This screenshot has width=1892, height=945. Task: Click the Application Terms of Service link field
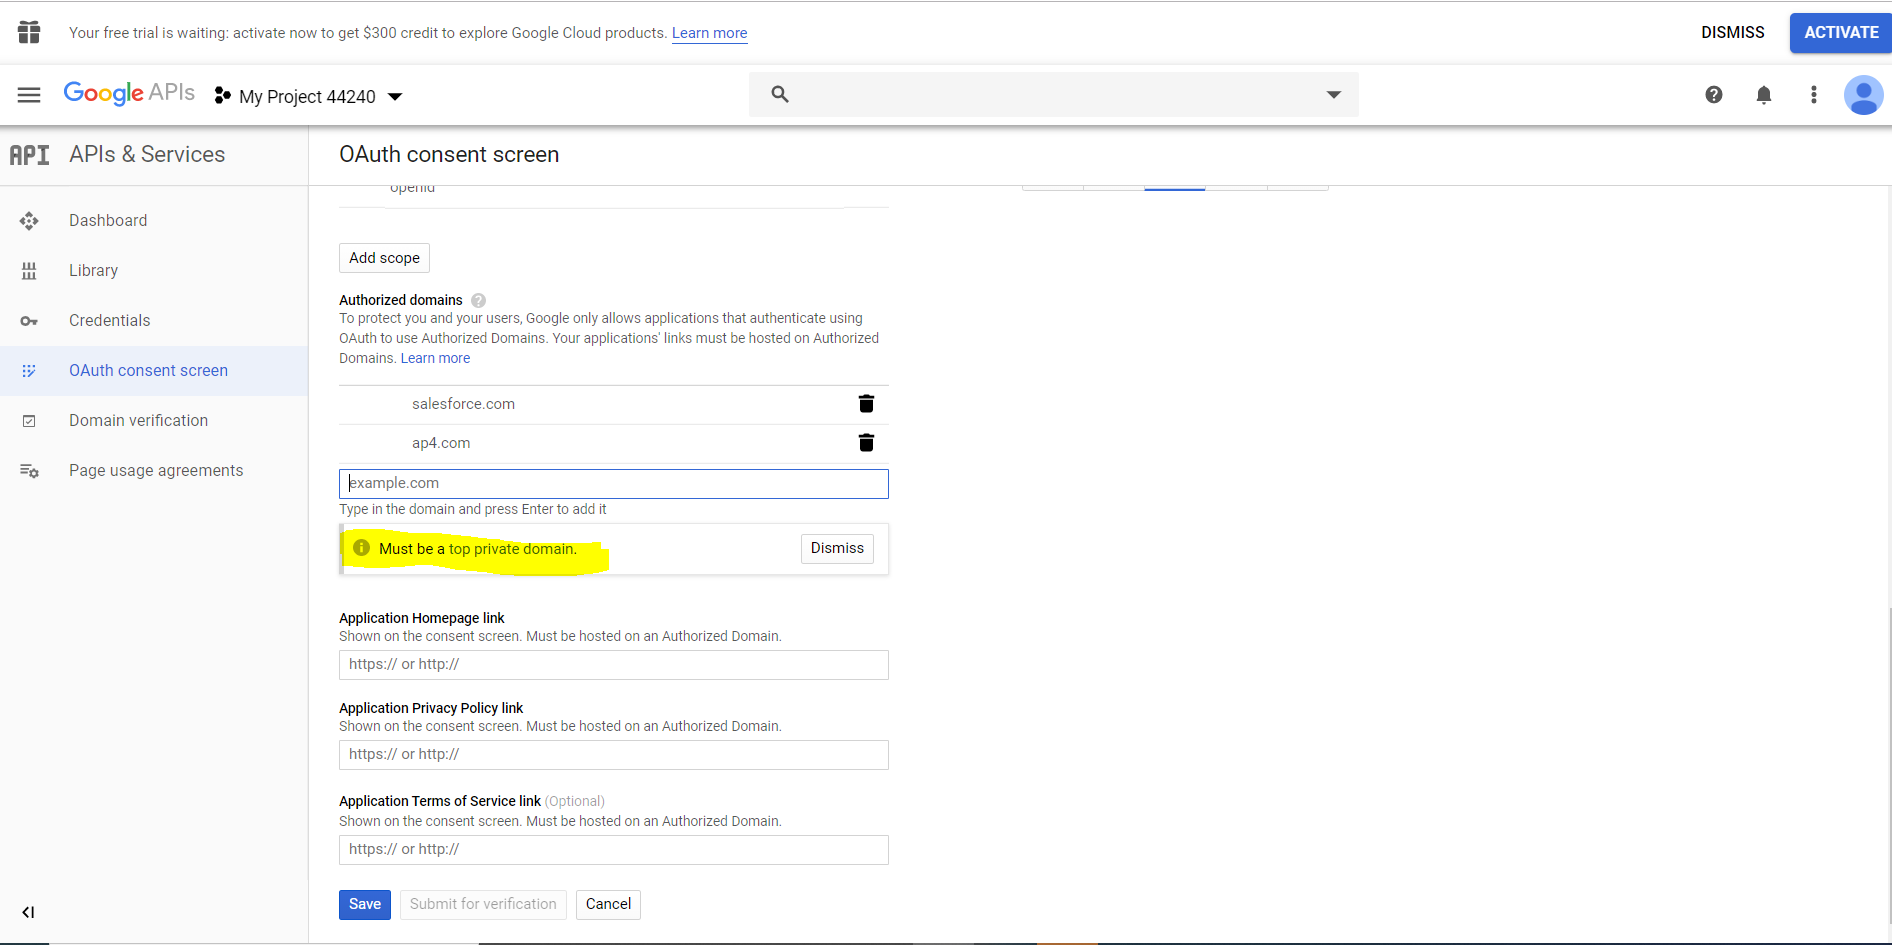(614, 850)
